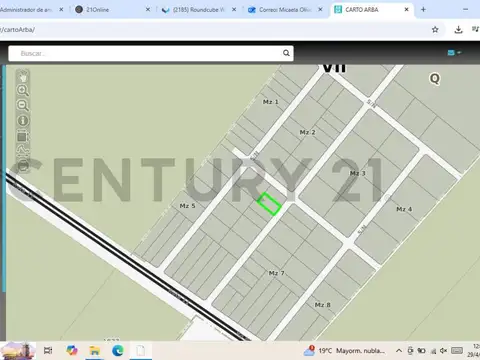Show hidden system tray icons
The image size is (480, 360).
[x=399, y=351]
